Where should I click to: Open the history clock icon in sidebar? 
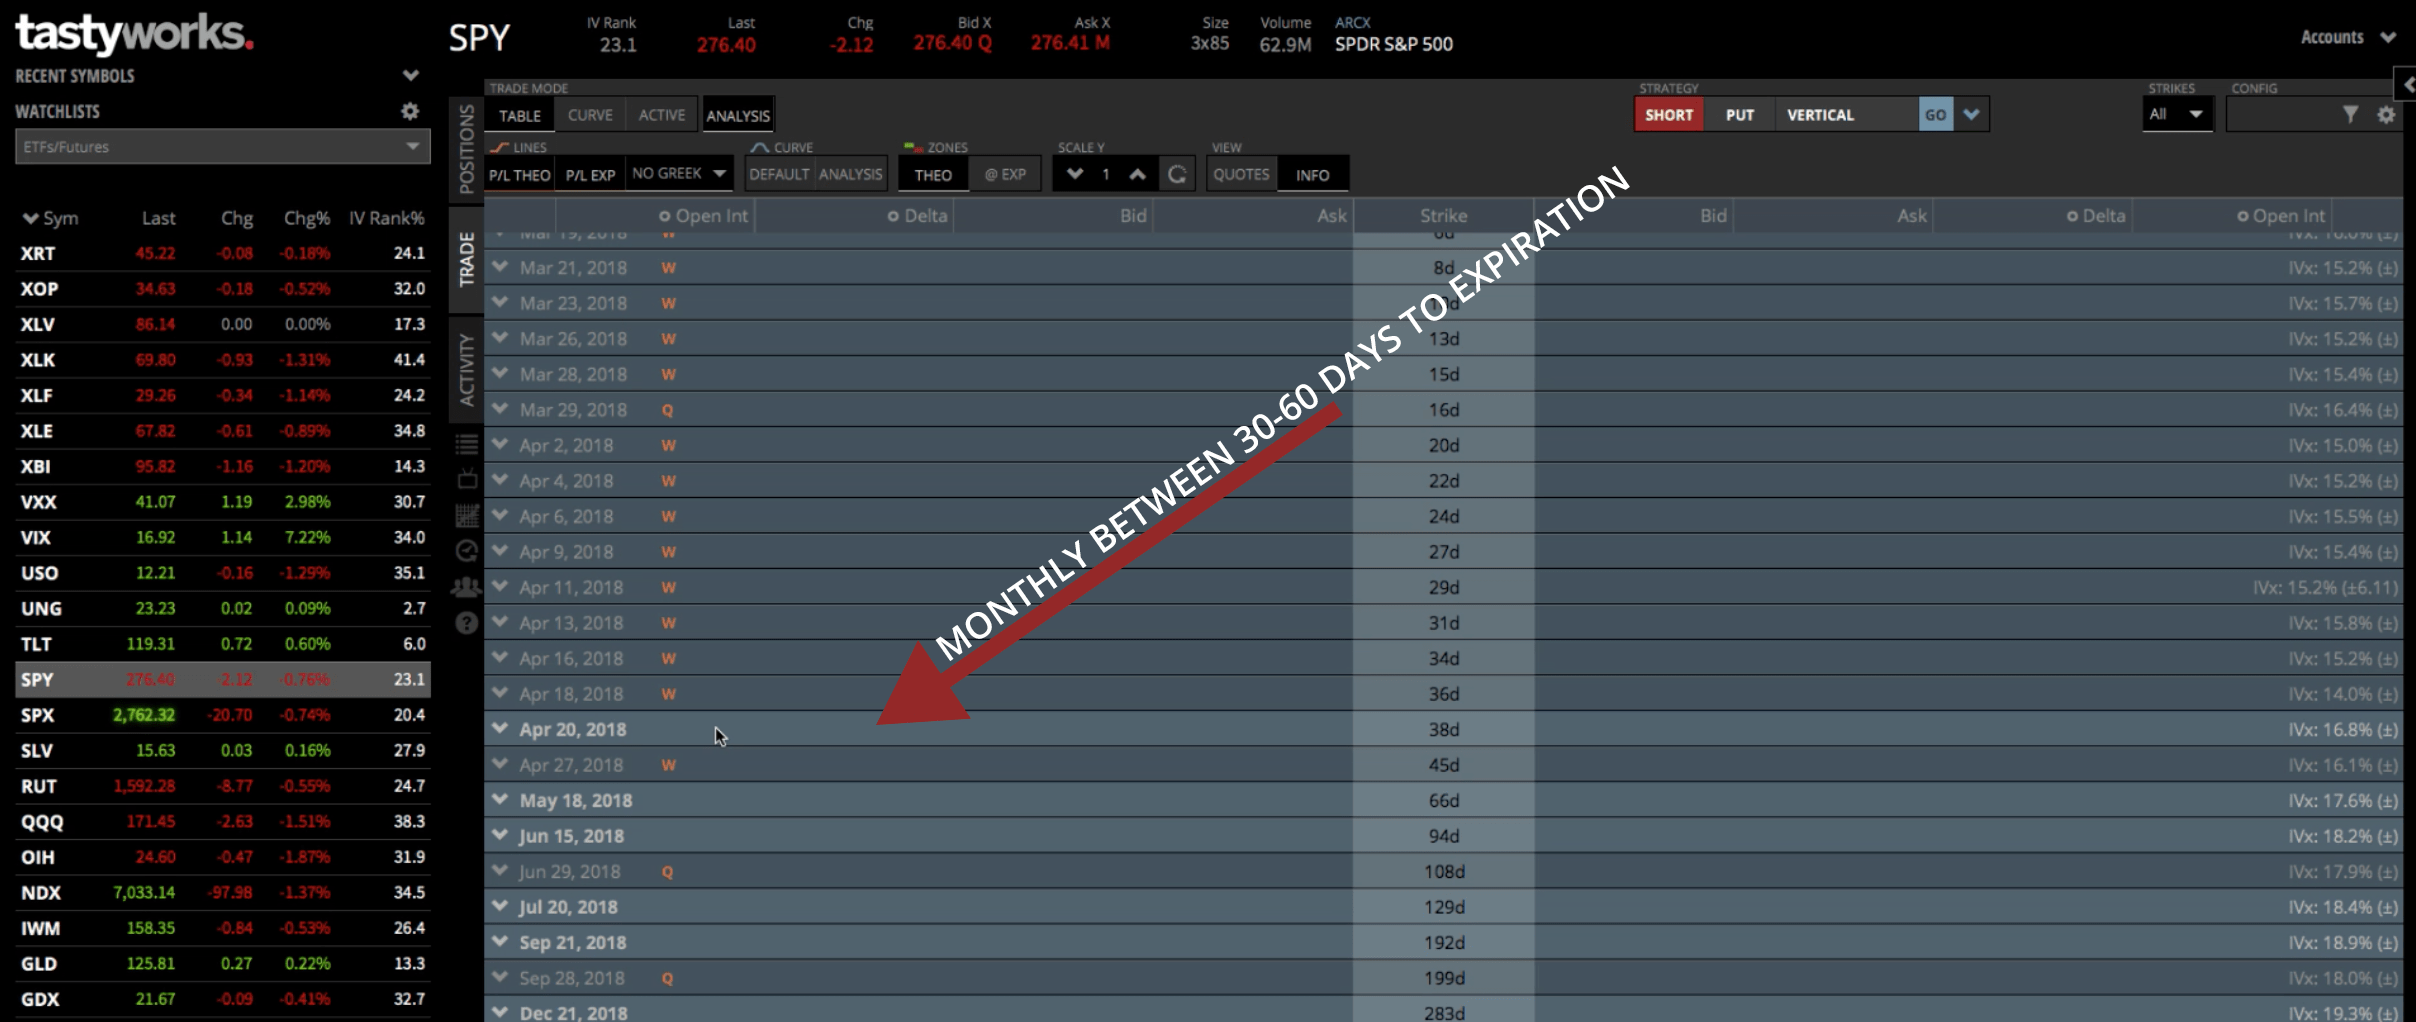pos(466,551)
